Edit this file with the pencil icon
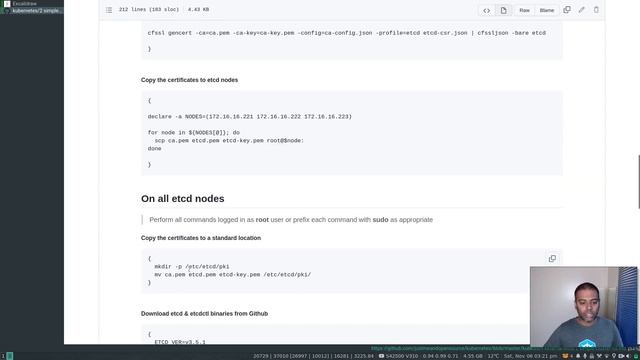This screenshot has height=360, width=640. click(x=582, y=10)
